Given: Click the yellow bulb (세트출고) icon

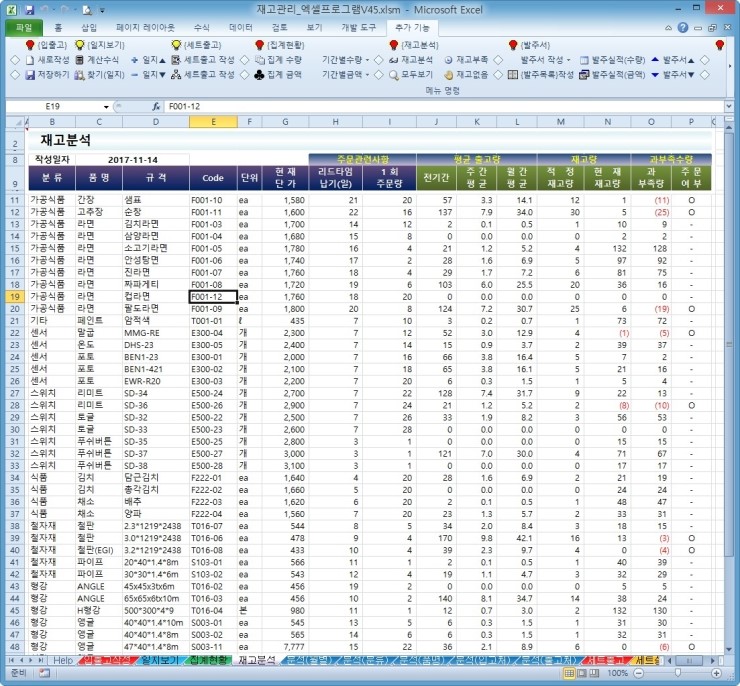Looking at the screenshot, I should (x=176, y=45).
